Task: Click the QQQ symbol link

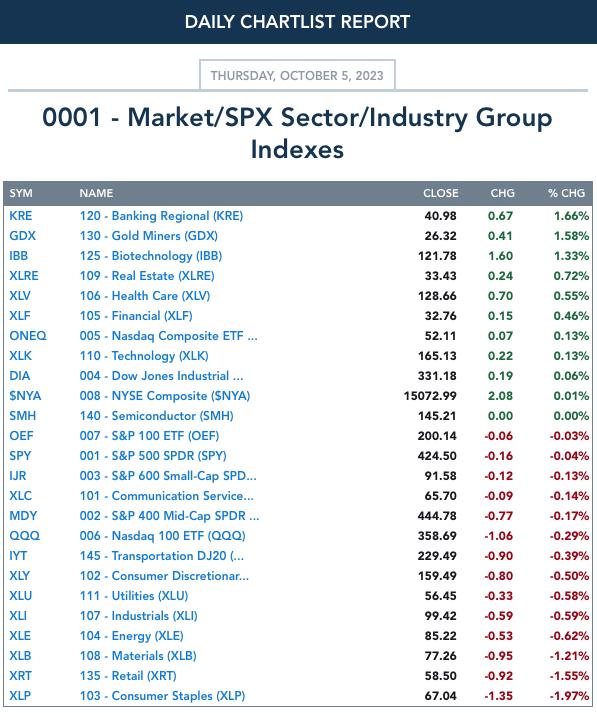Action: [25, 536]
